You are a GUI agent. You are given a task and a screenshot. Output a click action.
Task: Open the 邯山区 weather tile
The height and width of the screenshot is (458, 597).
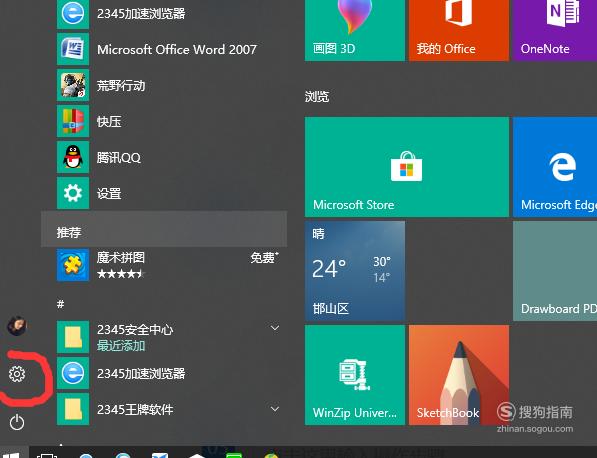[355, 271]
